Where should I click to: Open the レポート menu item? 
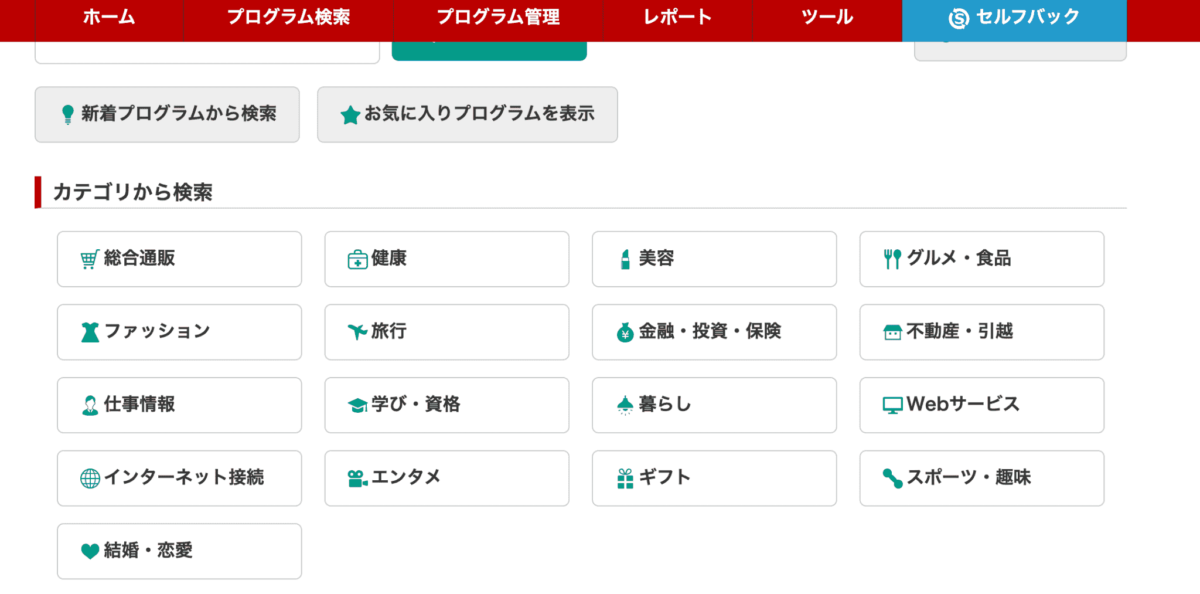coord(678,17)
